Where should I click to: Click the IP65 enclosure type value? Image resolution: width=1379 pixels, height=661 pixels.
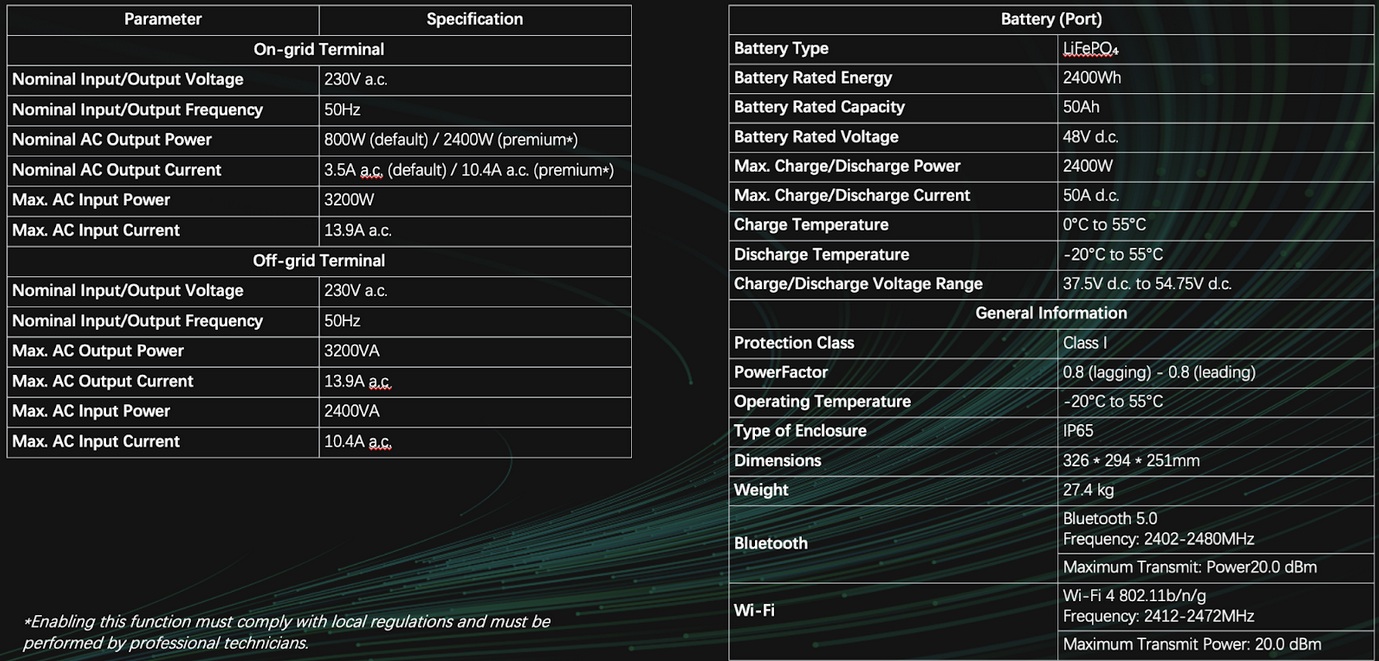tap(1078, 431)
